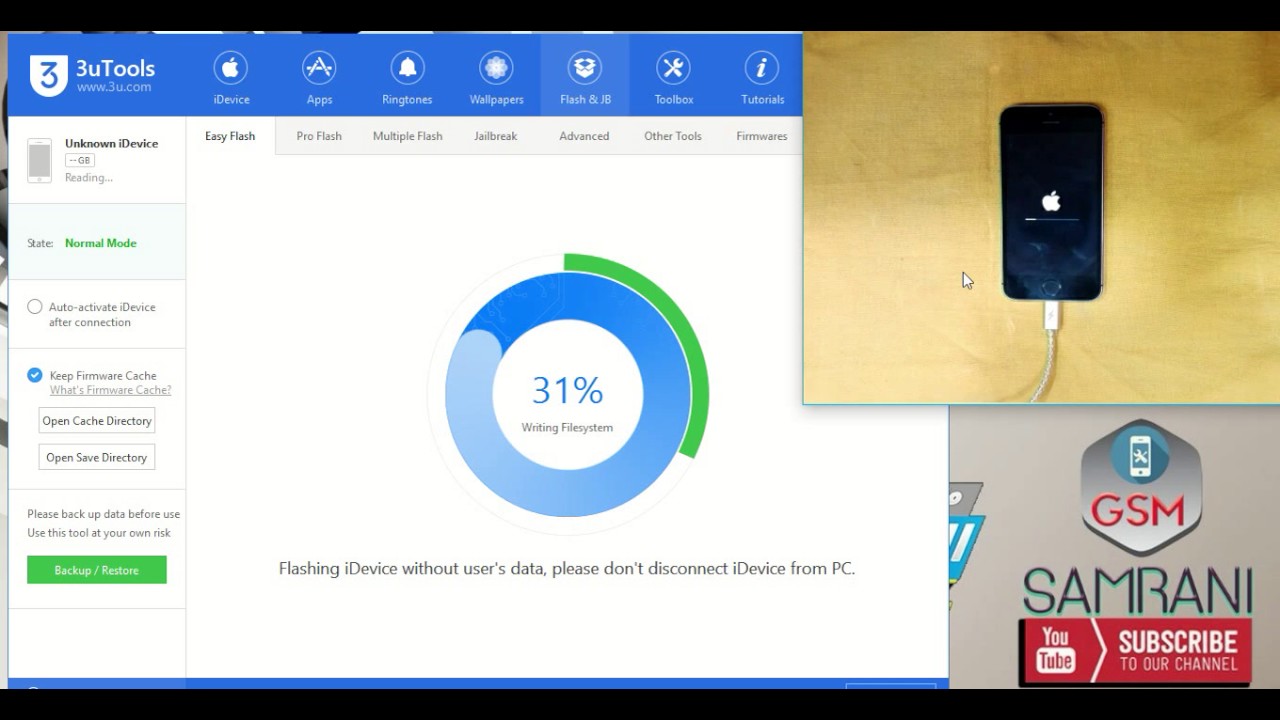The width and height of the screenshot is (1280, 720).
Task: Switch to the Pro Flash tab
Action: [319, 136]
